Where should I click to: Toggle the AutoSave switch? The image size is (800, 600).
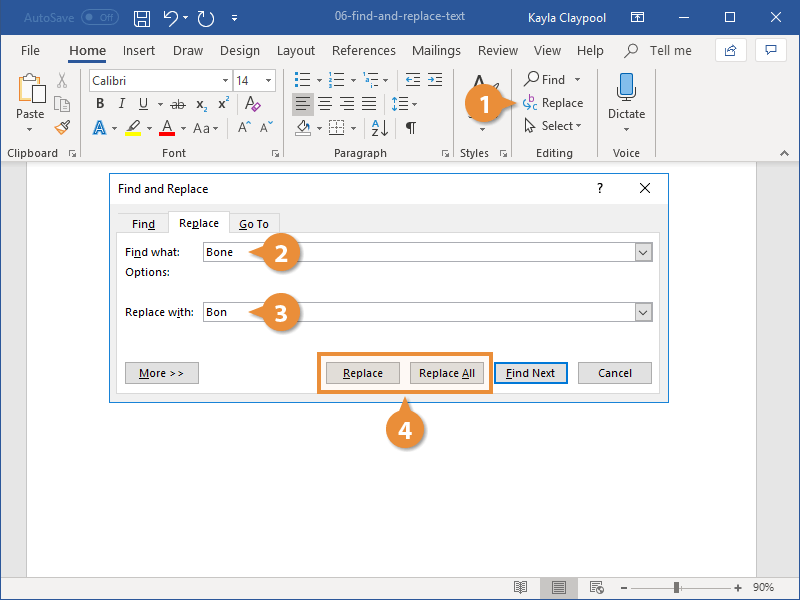coord(98,17)
